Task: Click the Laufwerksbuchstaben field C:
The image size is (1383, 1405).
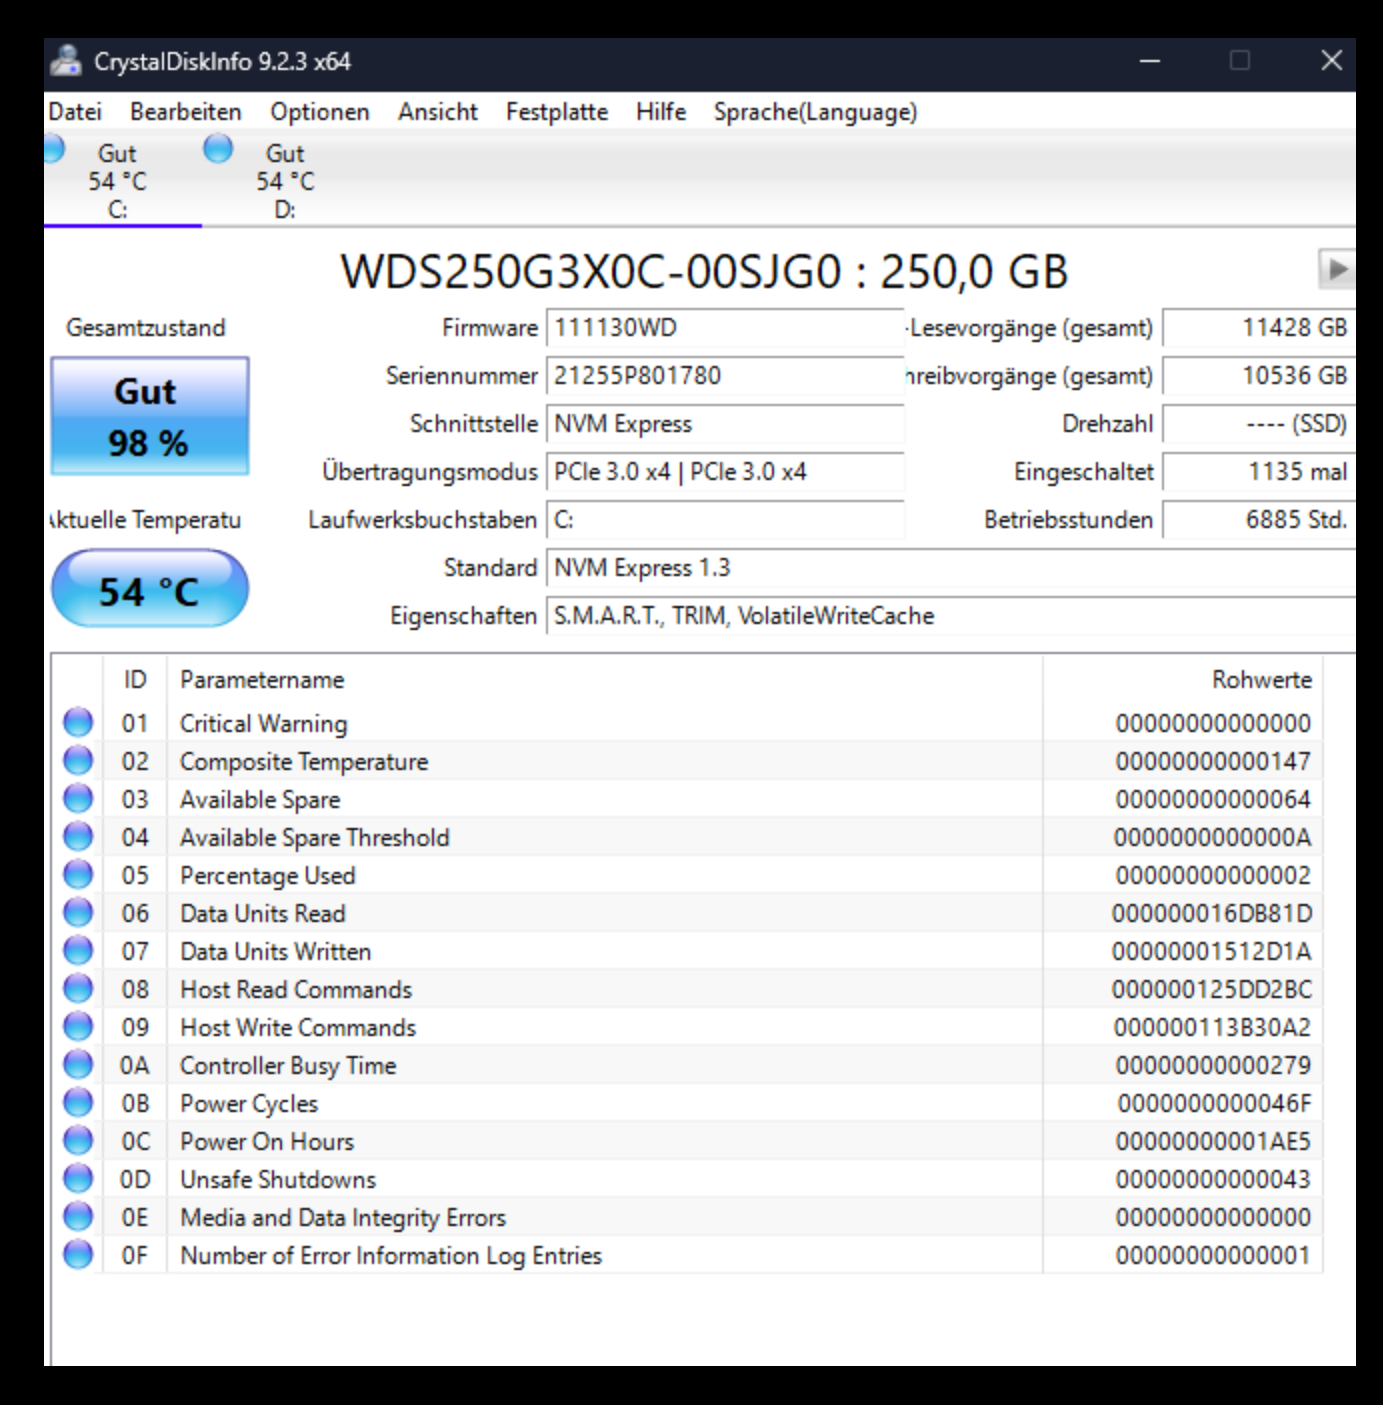Action: tap(725, 520)
